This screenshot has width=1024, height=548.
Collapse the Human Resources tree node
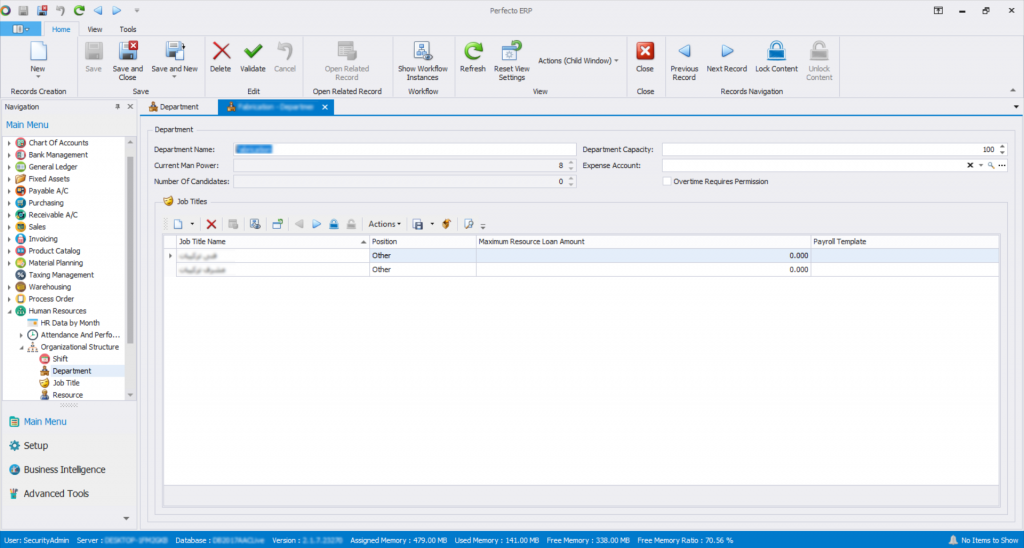pyautogui.click(x=9, y=311)
